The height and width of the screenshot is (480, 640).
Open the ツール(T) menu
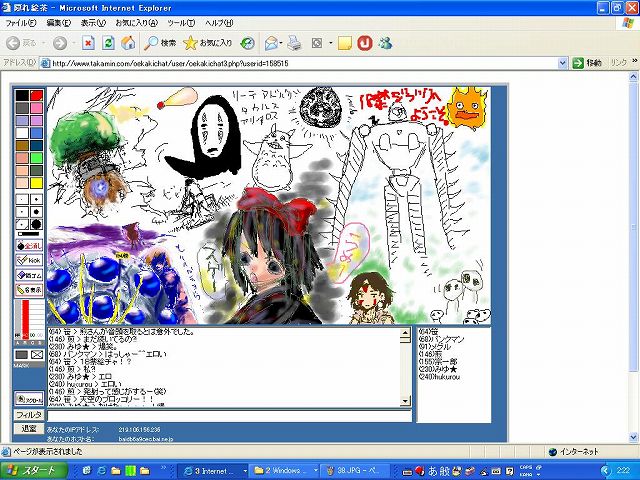click(x=181, y=23)
